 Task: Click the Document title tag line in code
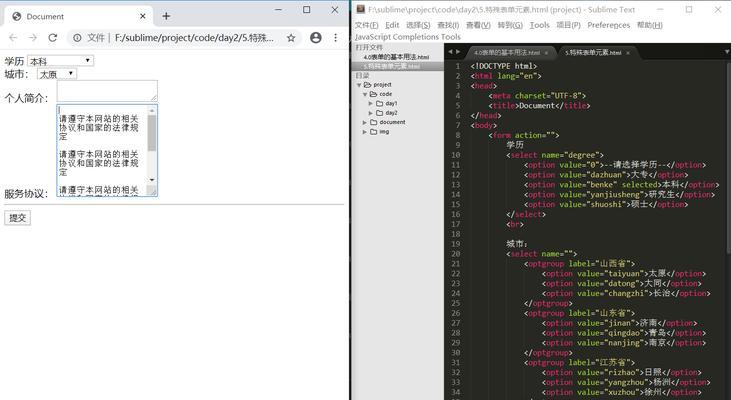tap(539, 106)
